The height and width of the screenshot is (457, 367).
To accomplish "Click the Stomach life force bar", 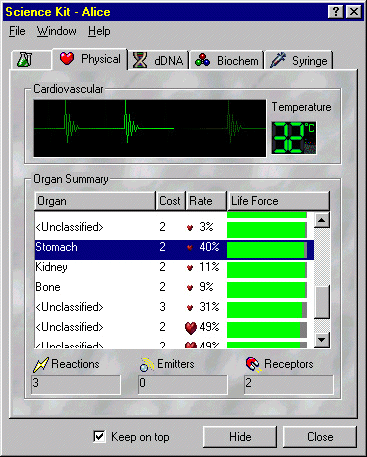I will click(267, 250).
